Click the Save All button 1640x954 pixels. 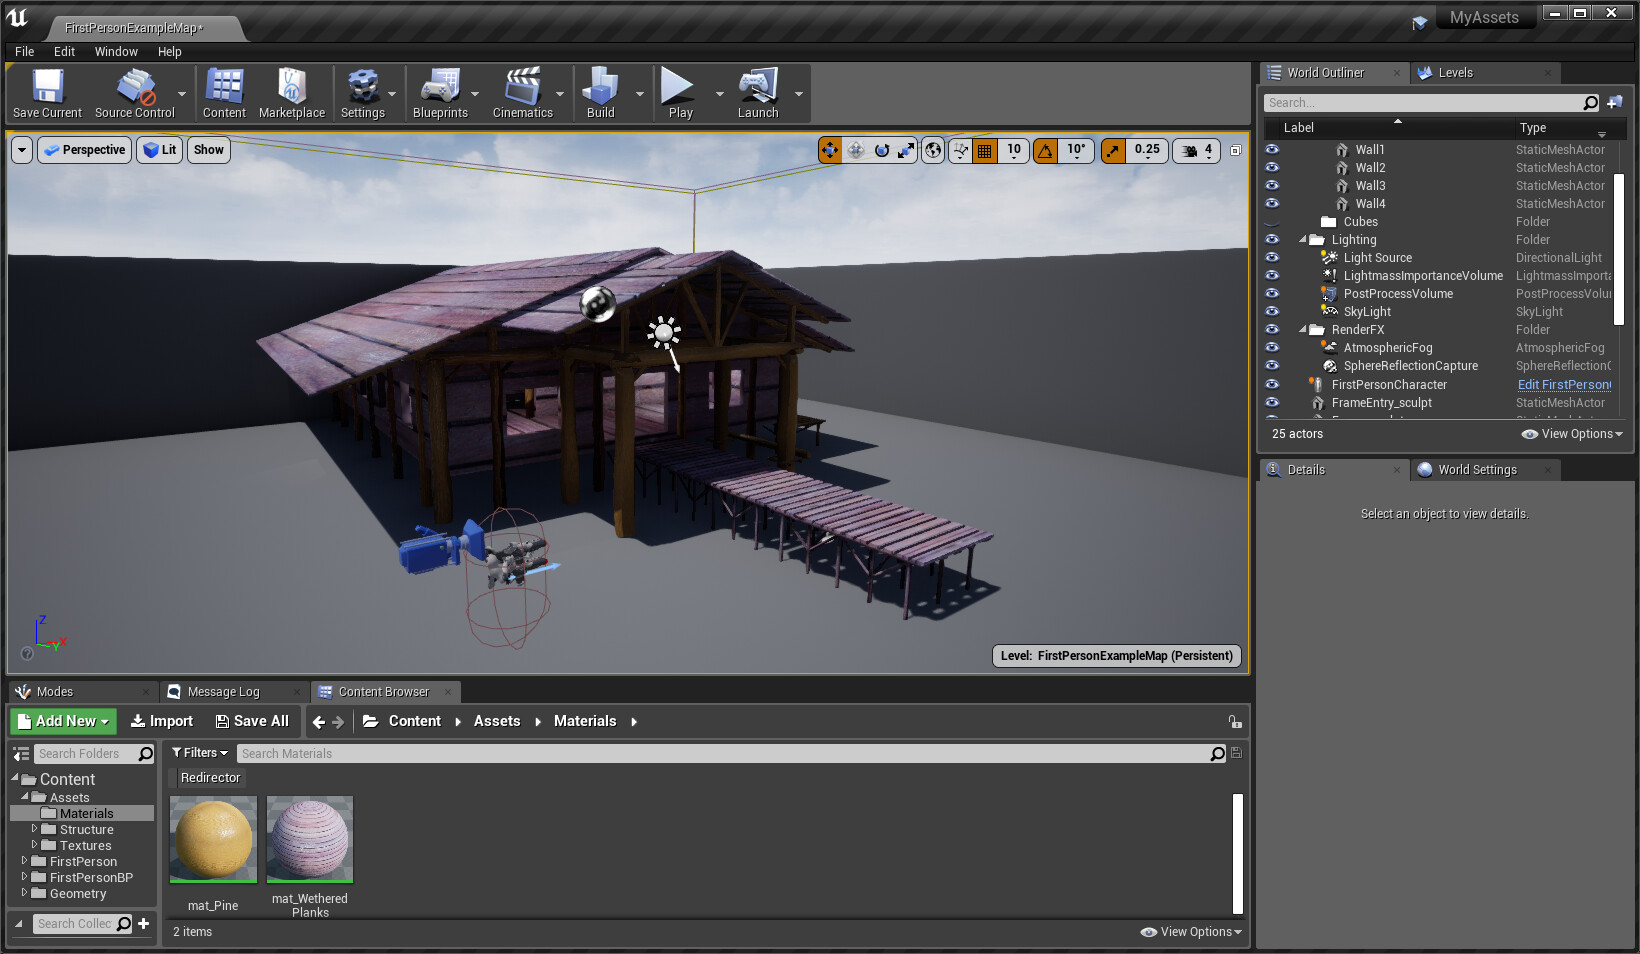[x=252, y=721]
